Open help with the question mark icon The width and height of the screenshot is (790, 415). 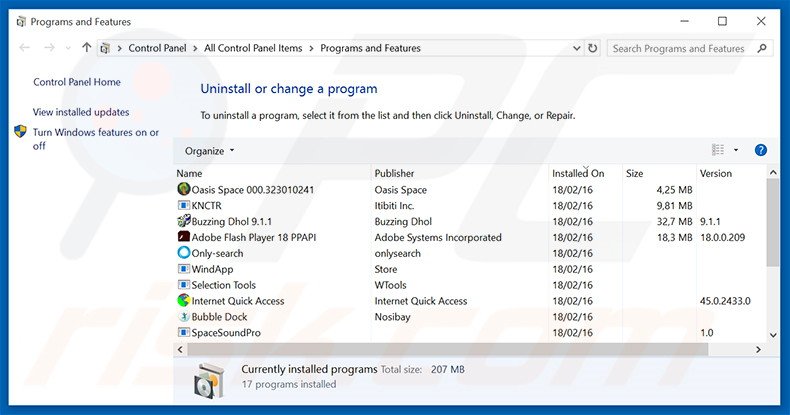(x=760, y=150)
